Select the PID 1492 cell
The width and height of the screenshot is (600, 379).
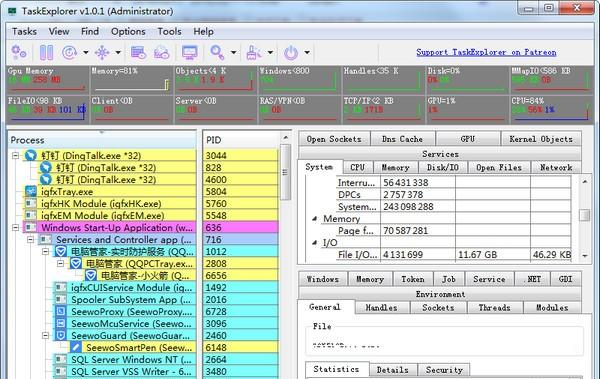tap(241, 288)
